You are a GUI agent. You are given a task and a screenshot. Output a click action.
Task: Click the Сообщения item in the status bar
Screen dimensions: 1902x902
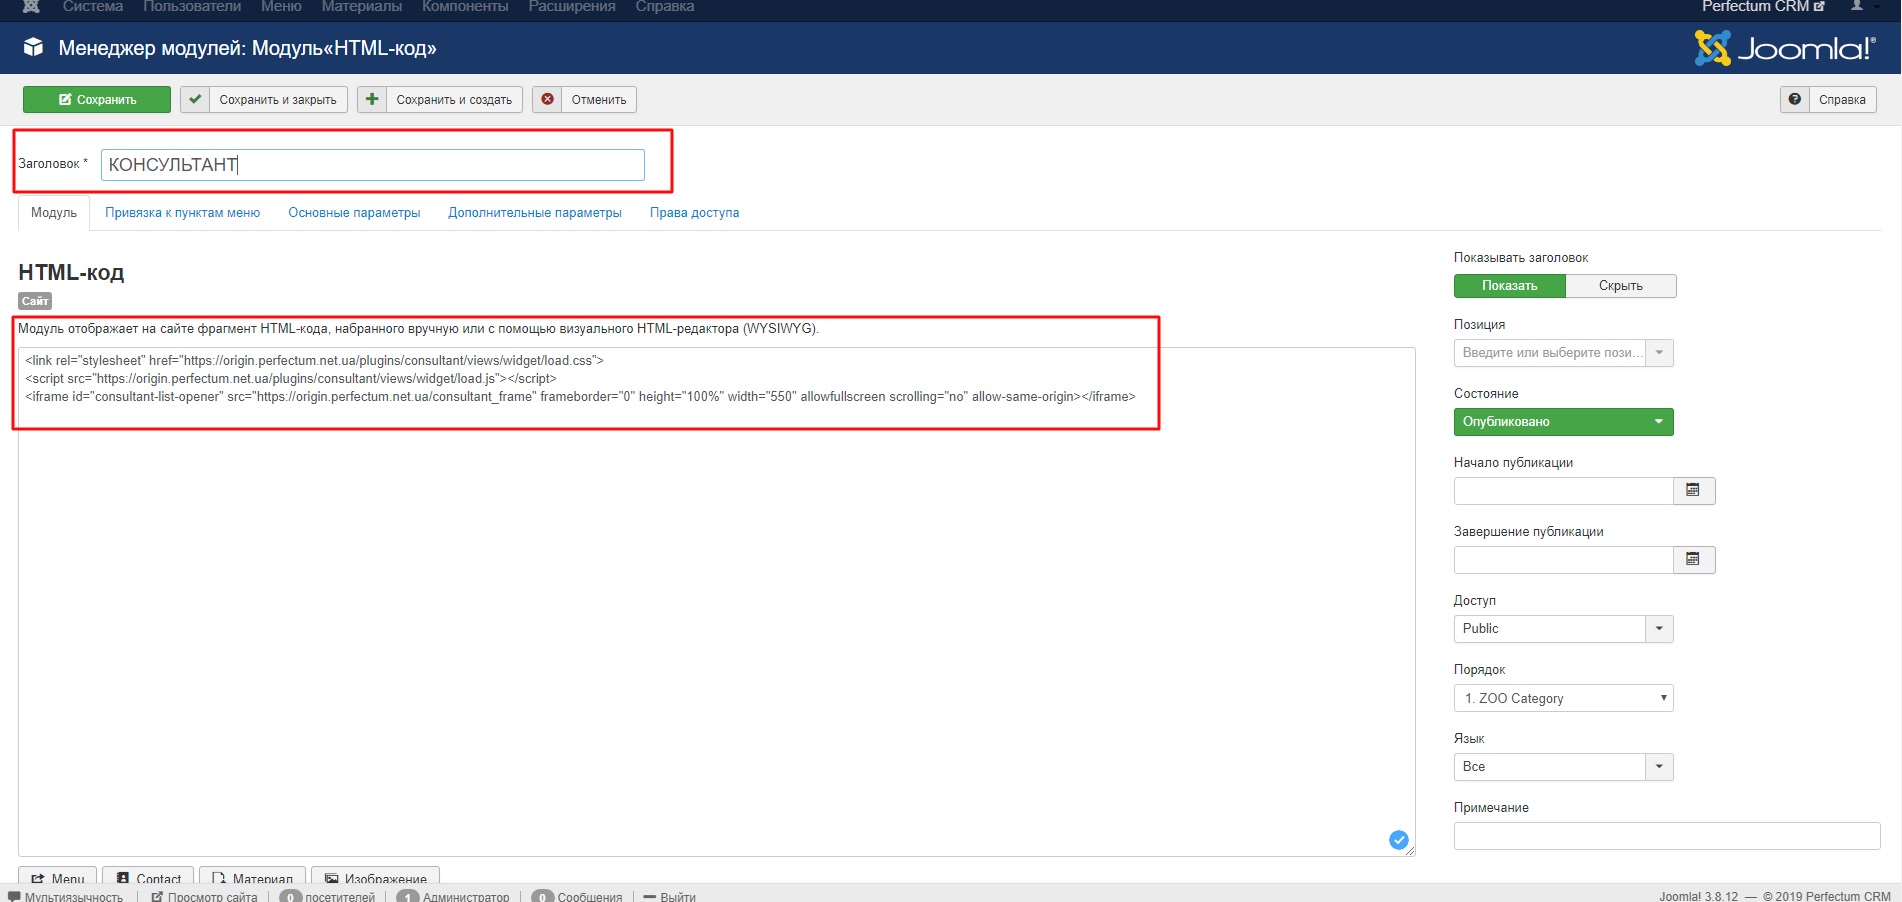coord(577,896)
